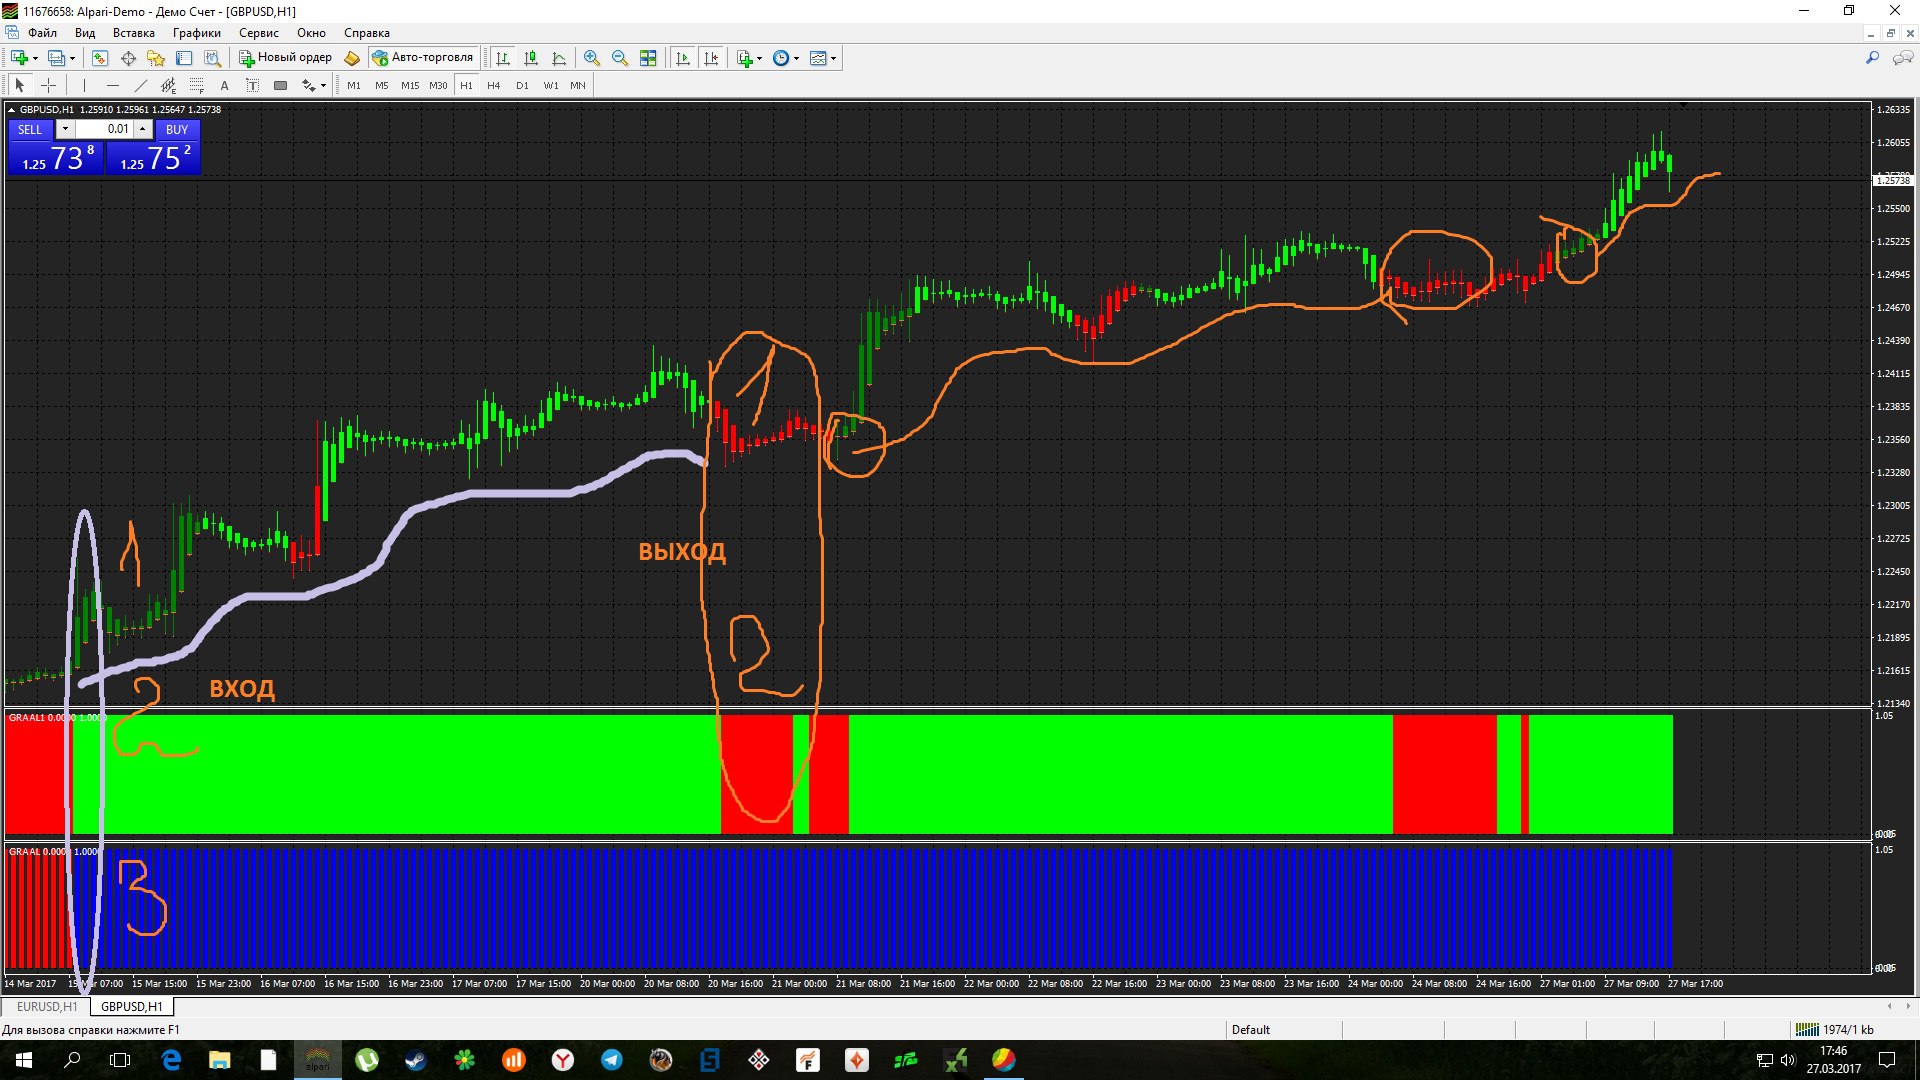Screen dimensions: 1920x1080
Task: Collapse the one-click trading panel triangle
Action: pyautogui.click(x=11, y=109)
